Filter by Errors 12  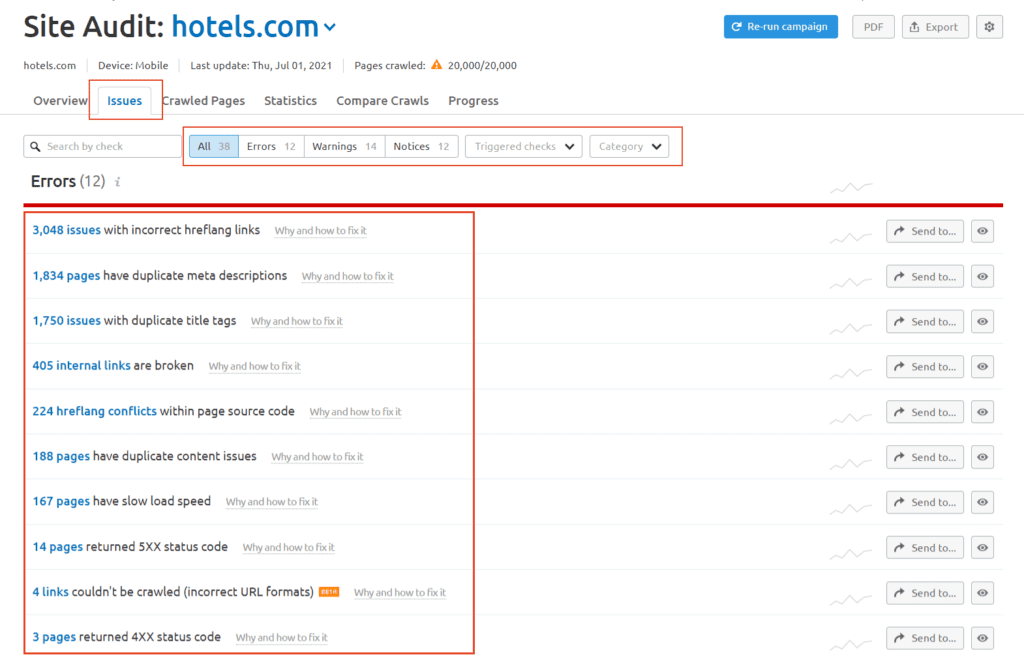(x=271, y=146)
